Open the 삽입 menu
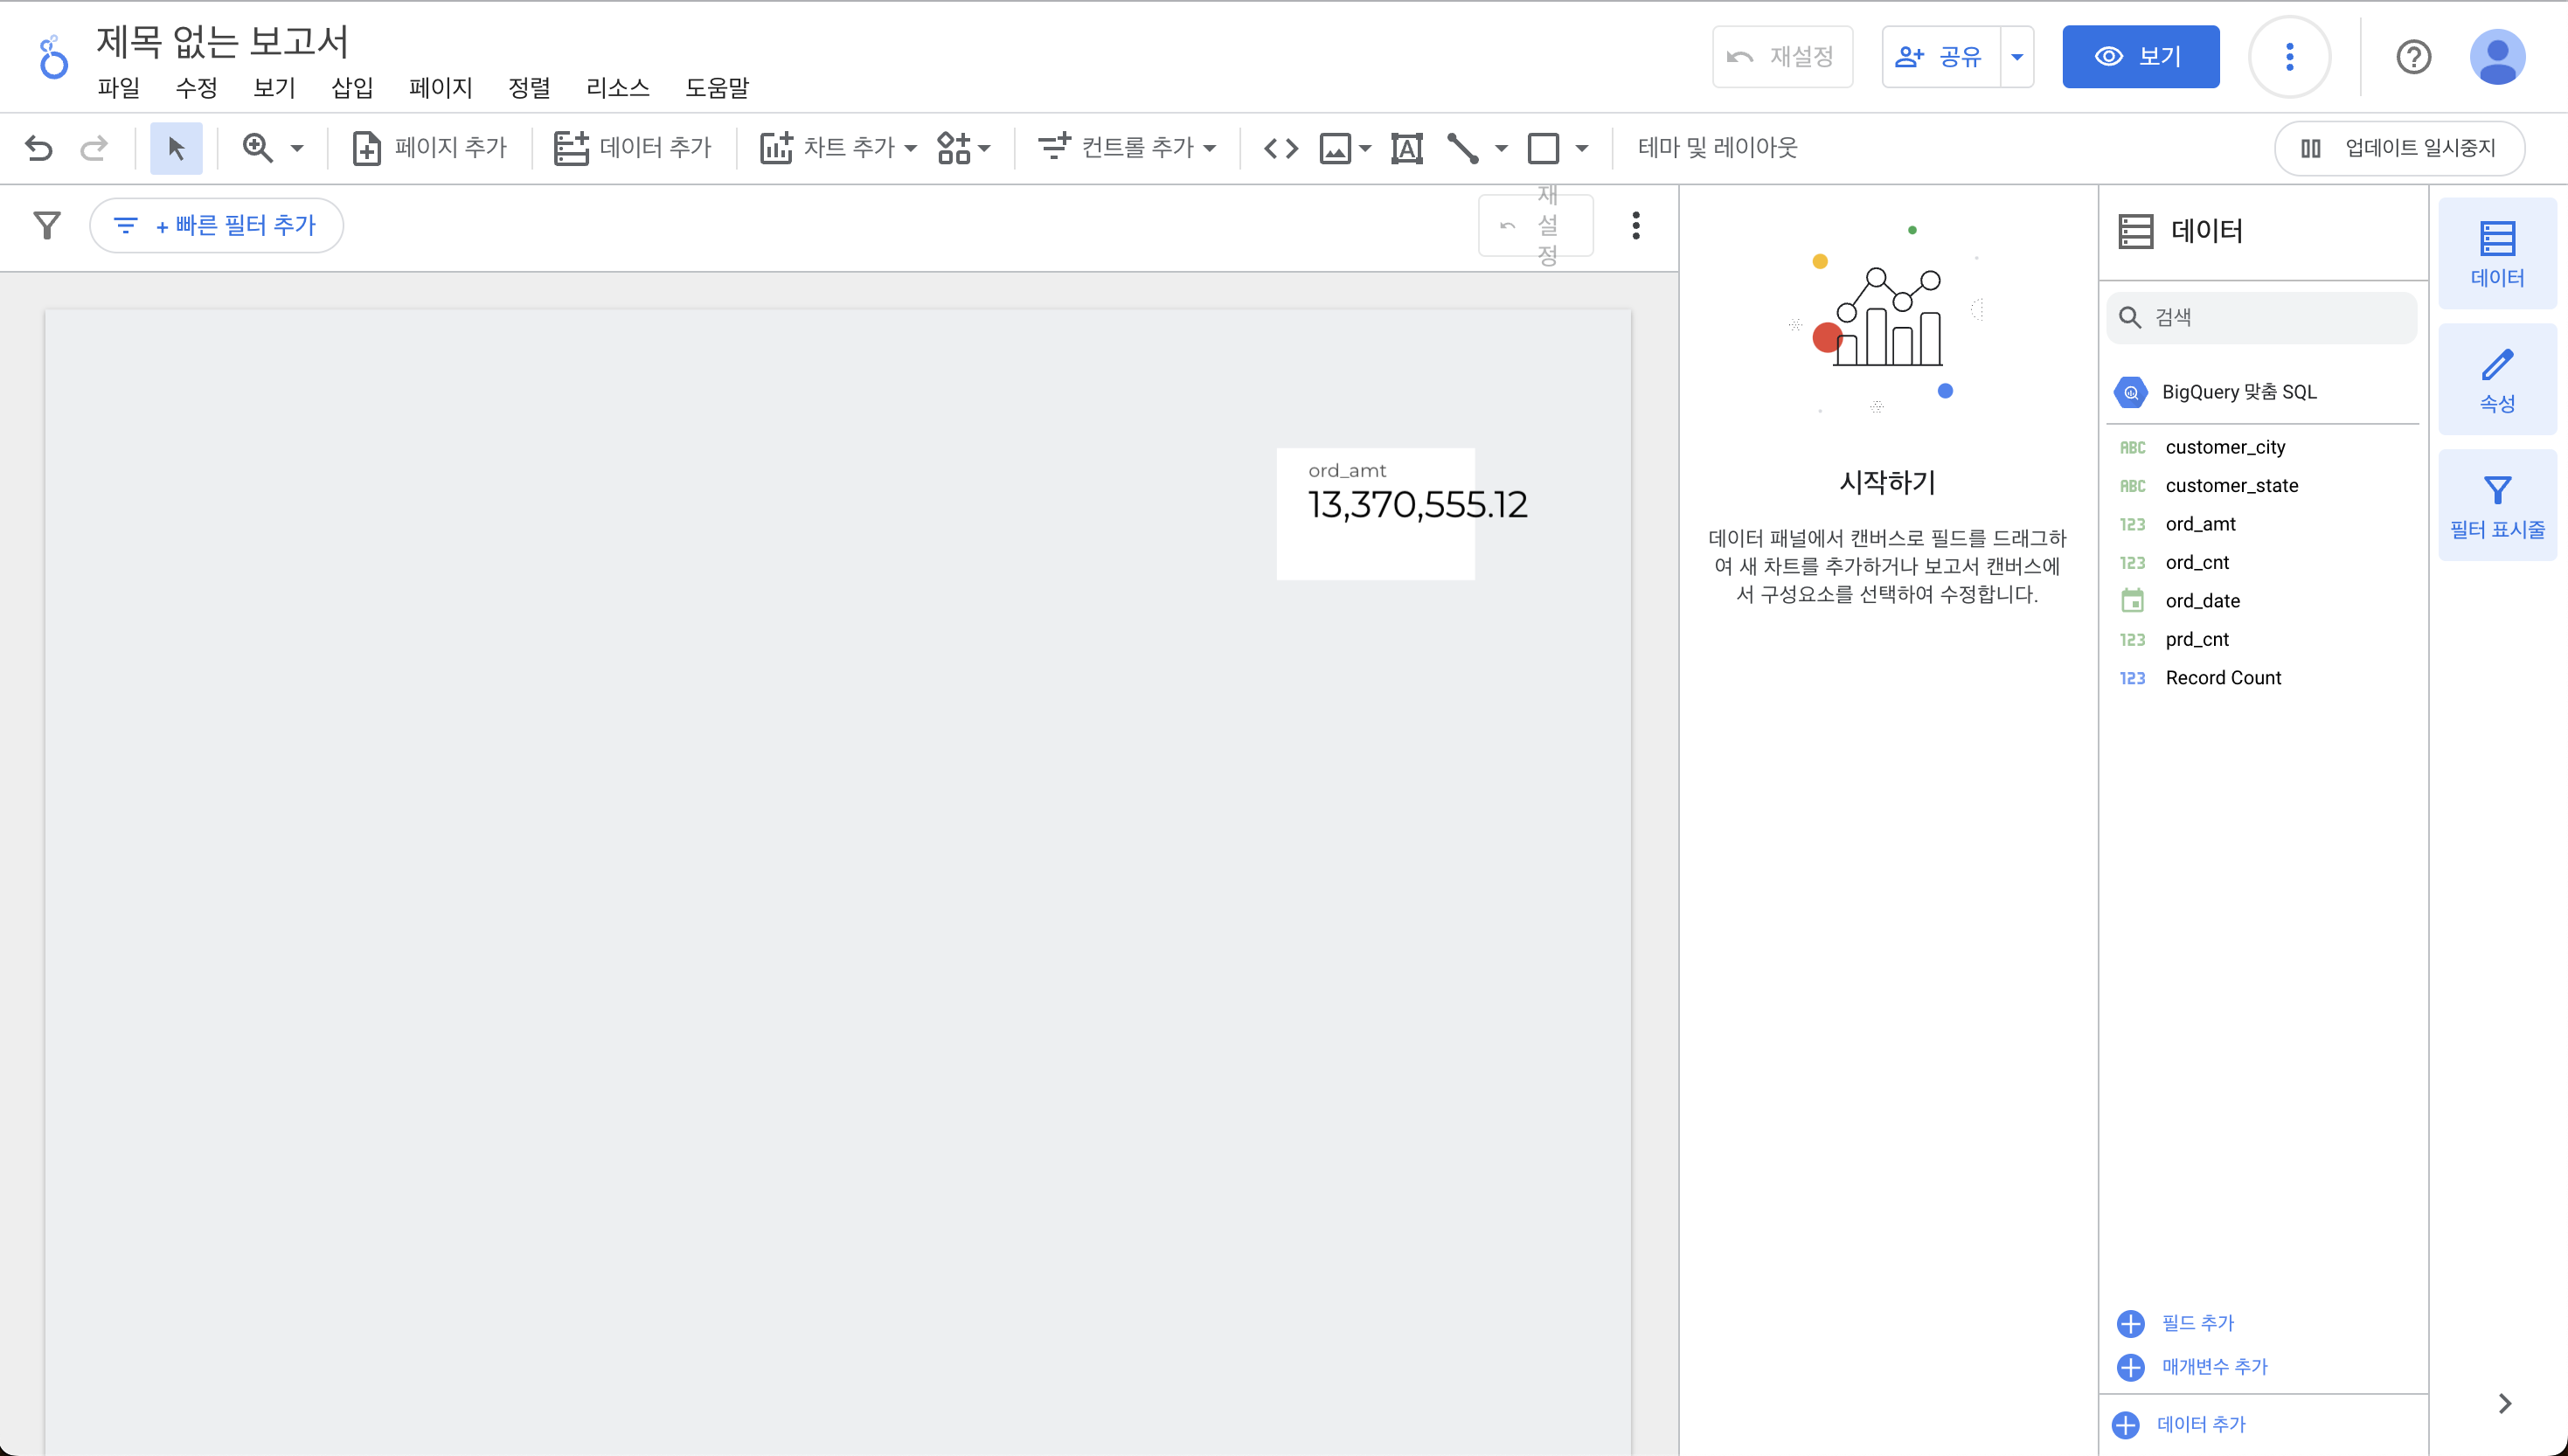The height and width of the screenshot is (1456, 2568). click(x=352, y=88)
